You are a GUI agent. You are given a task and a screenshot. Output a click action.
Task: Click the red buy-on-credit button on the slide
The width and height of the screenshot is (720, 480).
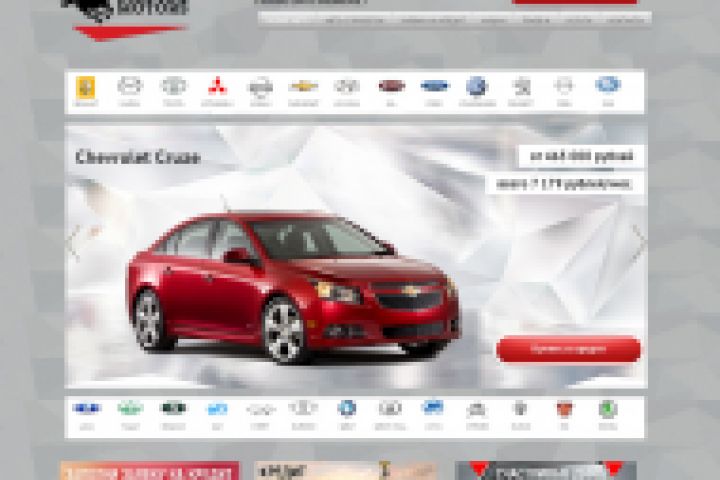[568, 349]
